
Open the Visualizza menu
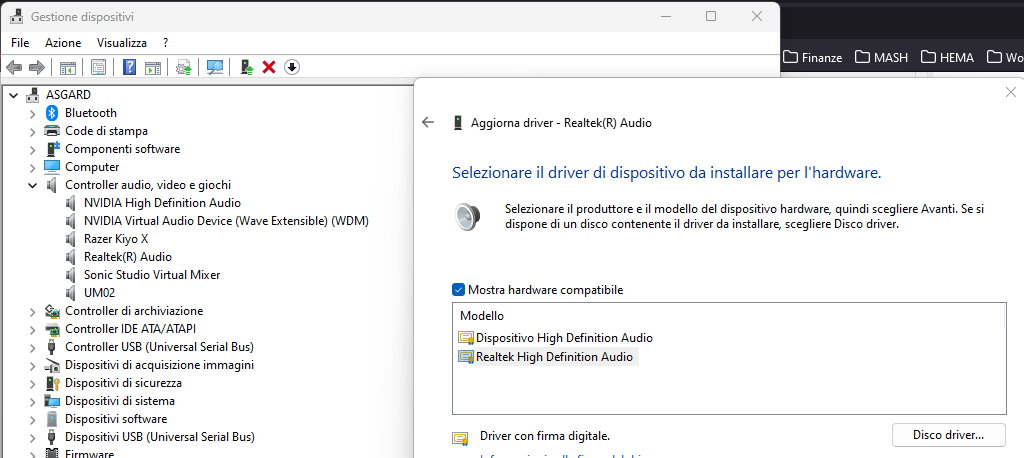click(x=122, y=43)
